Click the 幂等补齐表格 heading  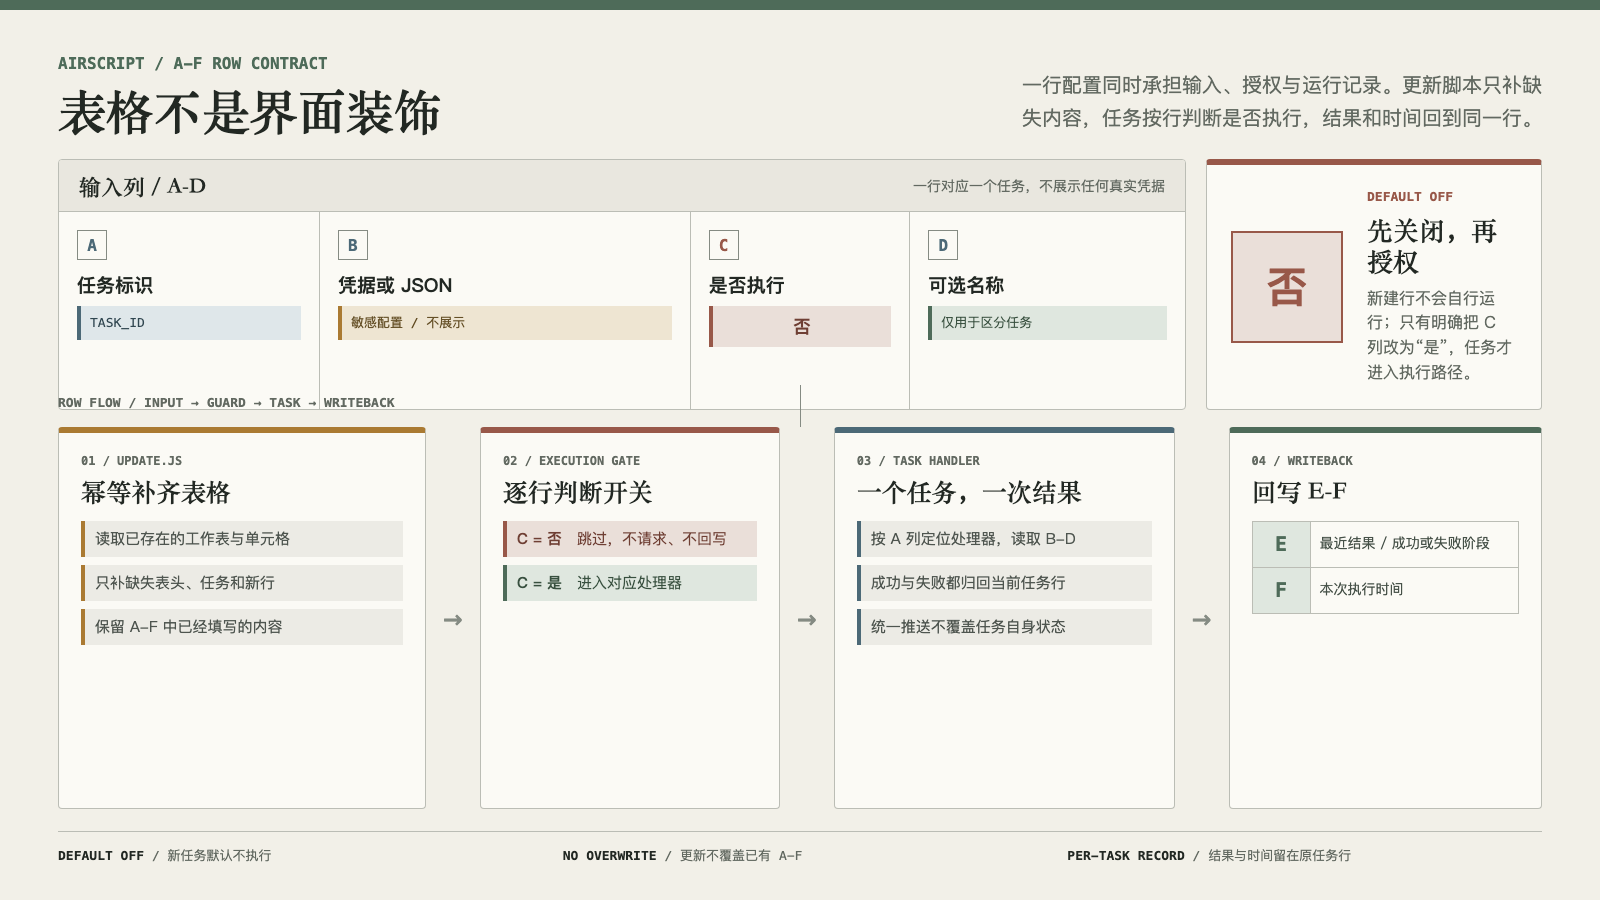pyautogui.click(x=156, y=492)
